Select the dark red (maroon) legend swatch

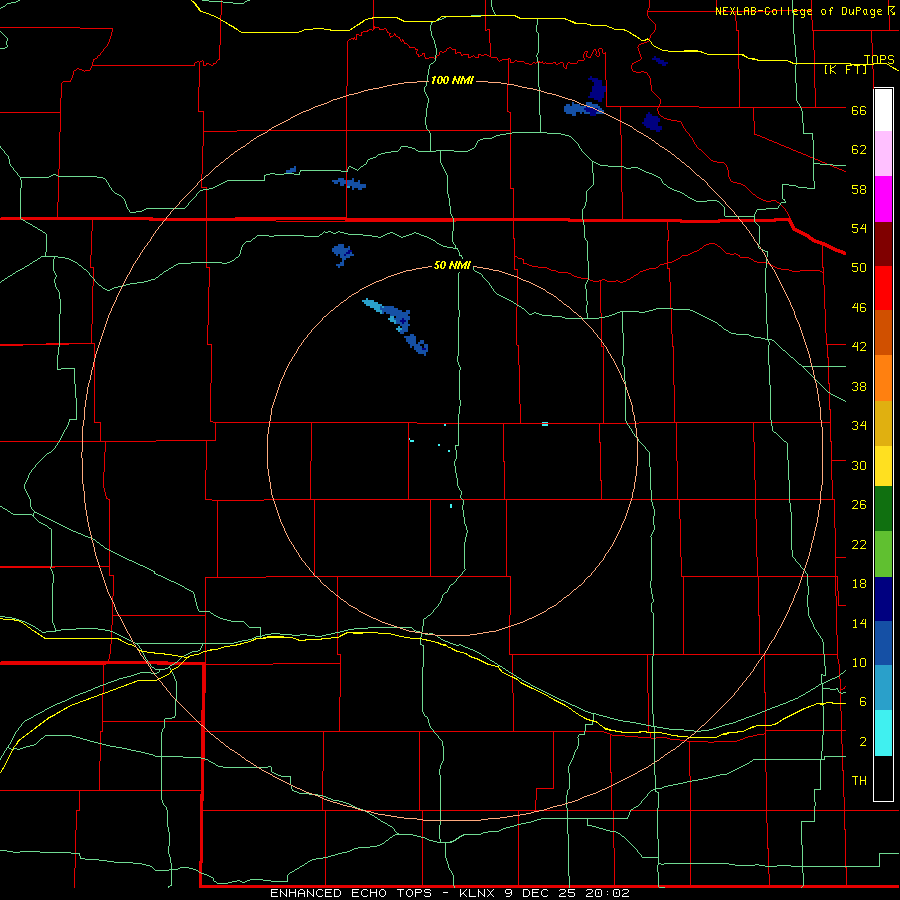point(883,244)
